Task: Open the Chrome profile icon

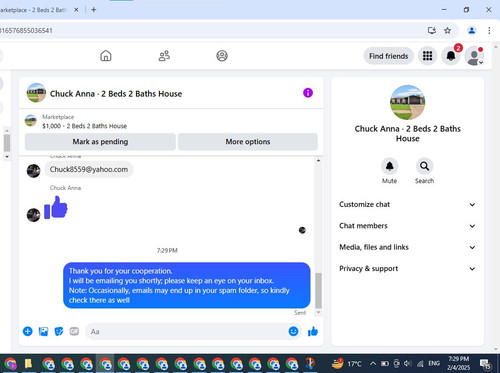Action: tap(472, 31)
